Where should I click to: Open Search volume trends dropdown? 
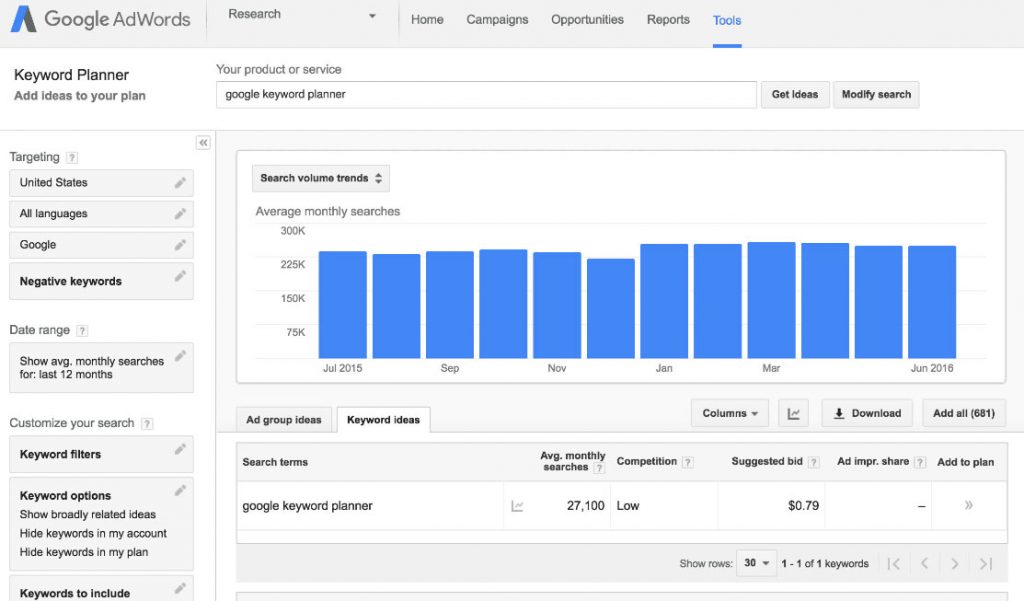pos(321,178)
